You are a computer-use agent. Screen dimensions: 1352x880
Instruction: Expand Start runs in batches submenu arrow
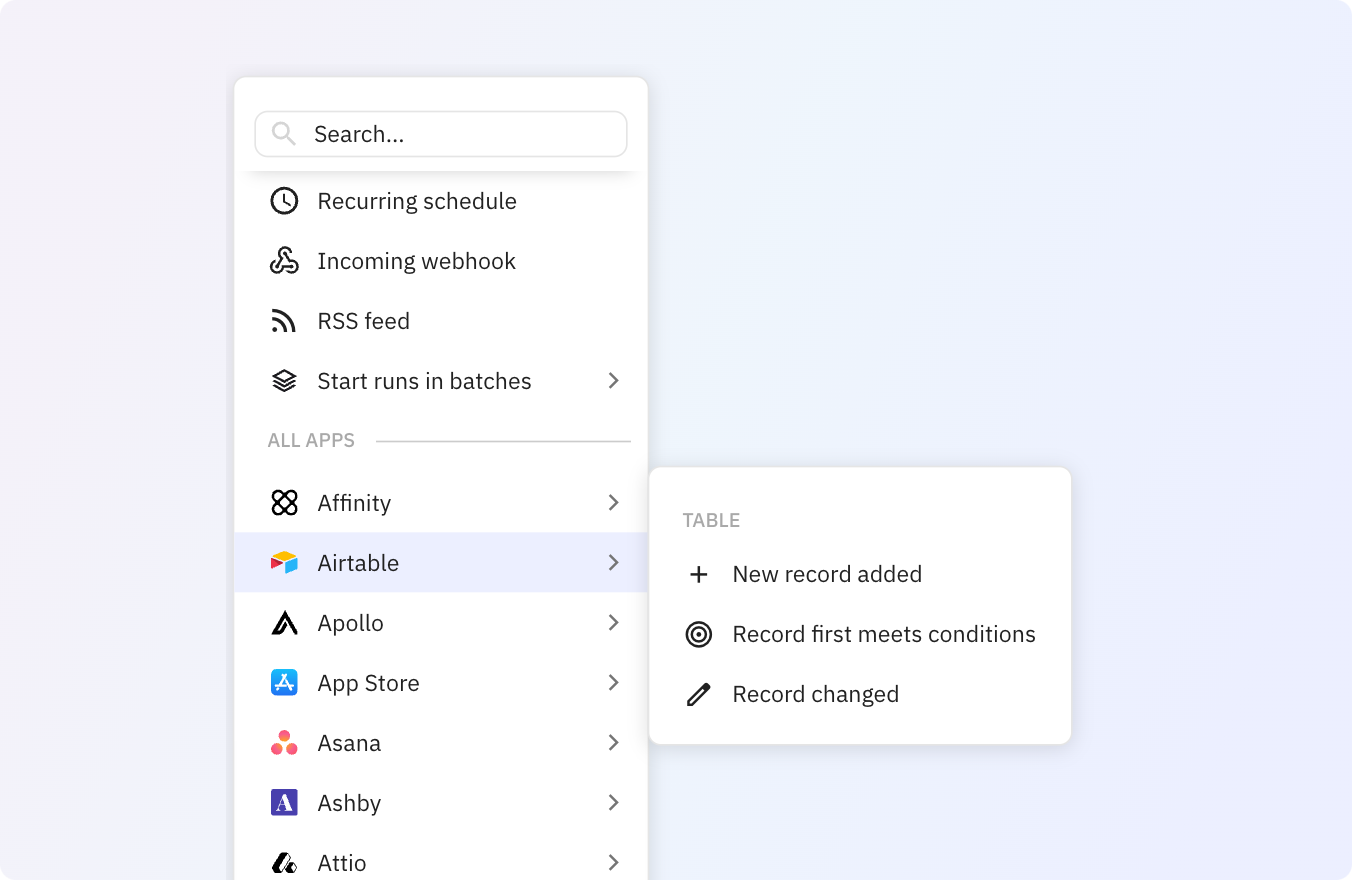pyautogui.click(x=614, y=381)
